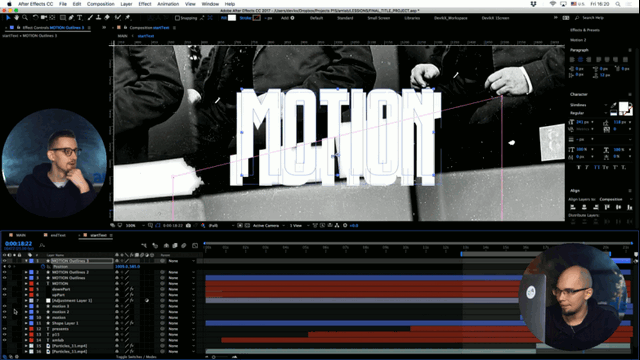This screenshot has height=360, width=640.
Task: Take a snapshot with camera icon
Action: [188, 225]
